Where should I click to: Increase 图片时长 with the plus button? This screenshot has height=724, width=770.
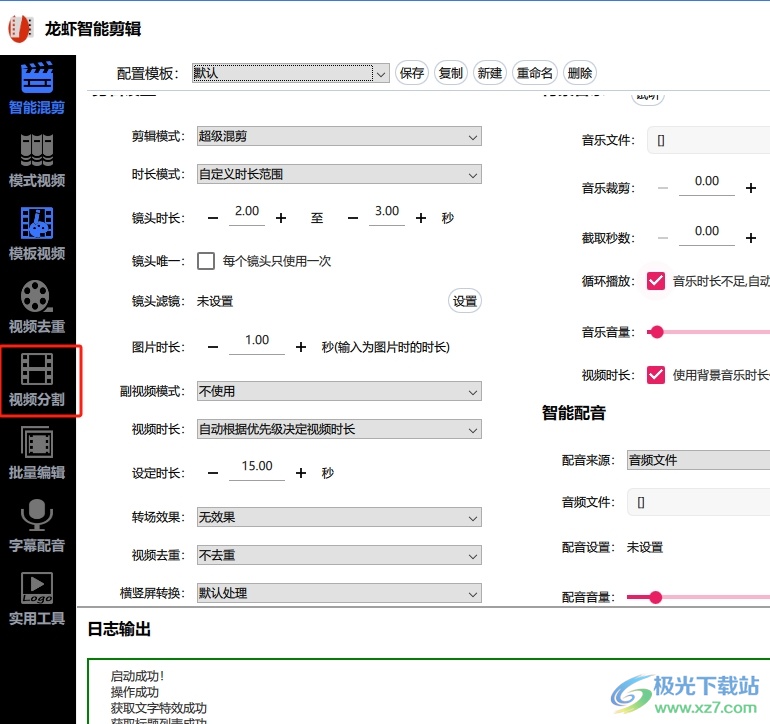[301, 347]
